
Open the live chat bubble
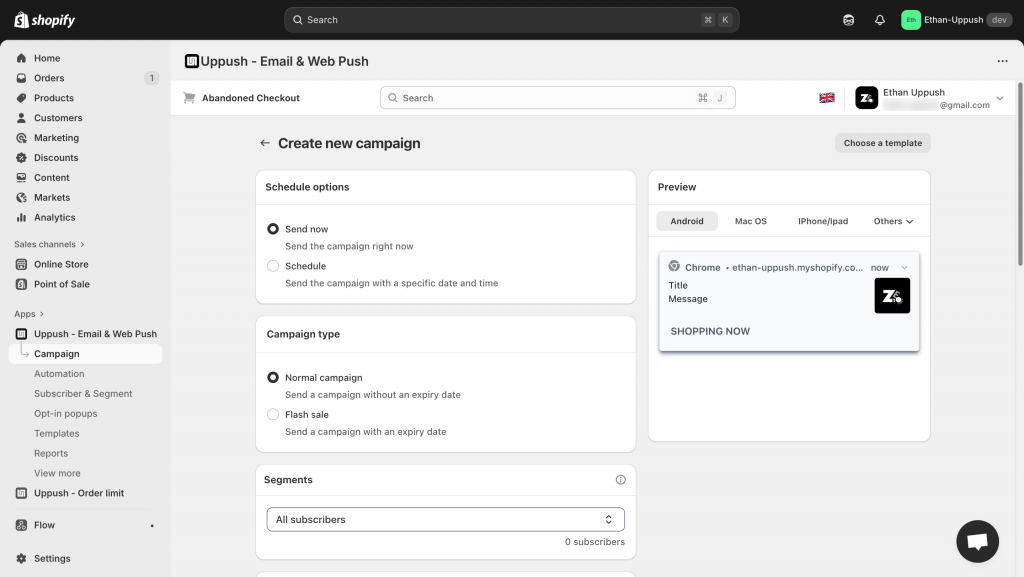coord(977,541)
